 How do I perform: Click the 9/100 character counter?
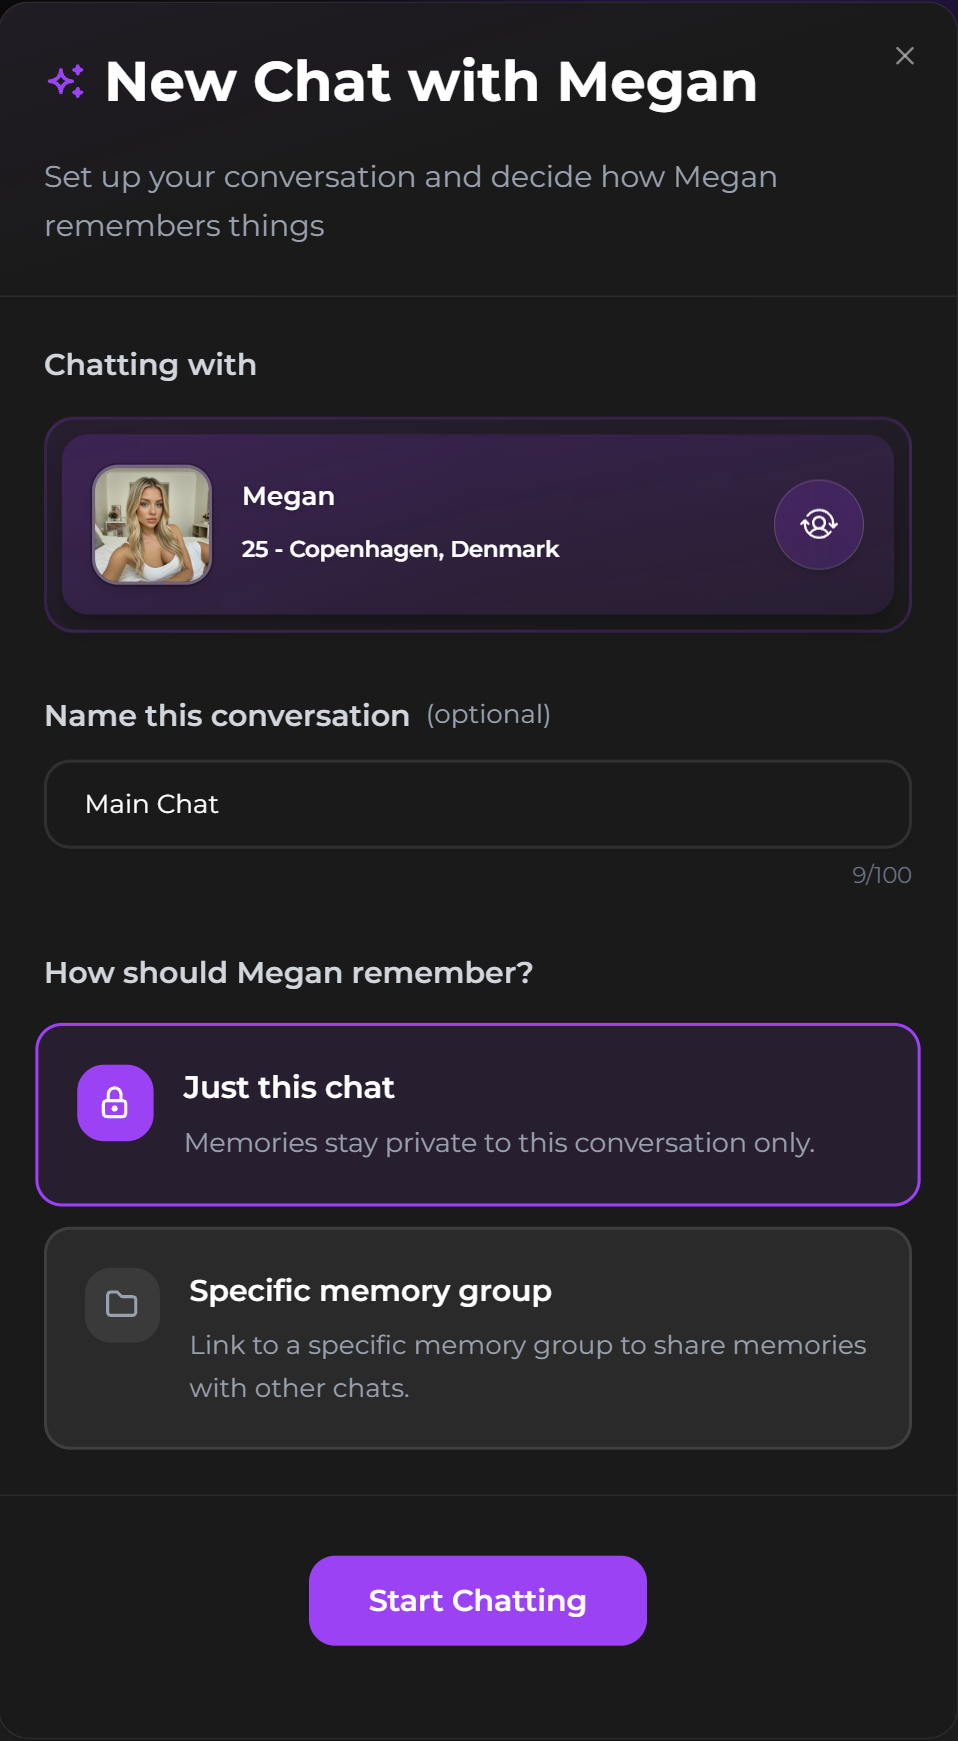[881, 875]
